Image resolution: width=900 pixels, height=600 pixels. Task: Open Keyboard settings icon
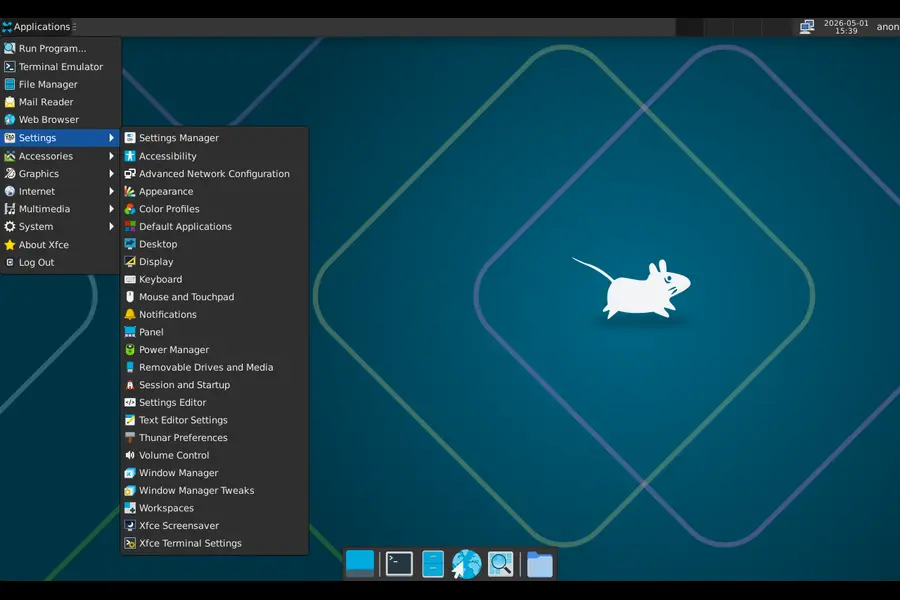pos(130,279)
